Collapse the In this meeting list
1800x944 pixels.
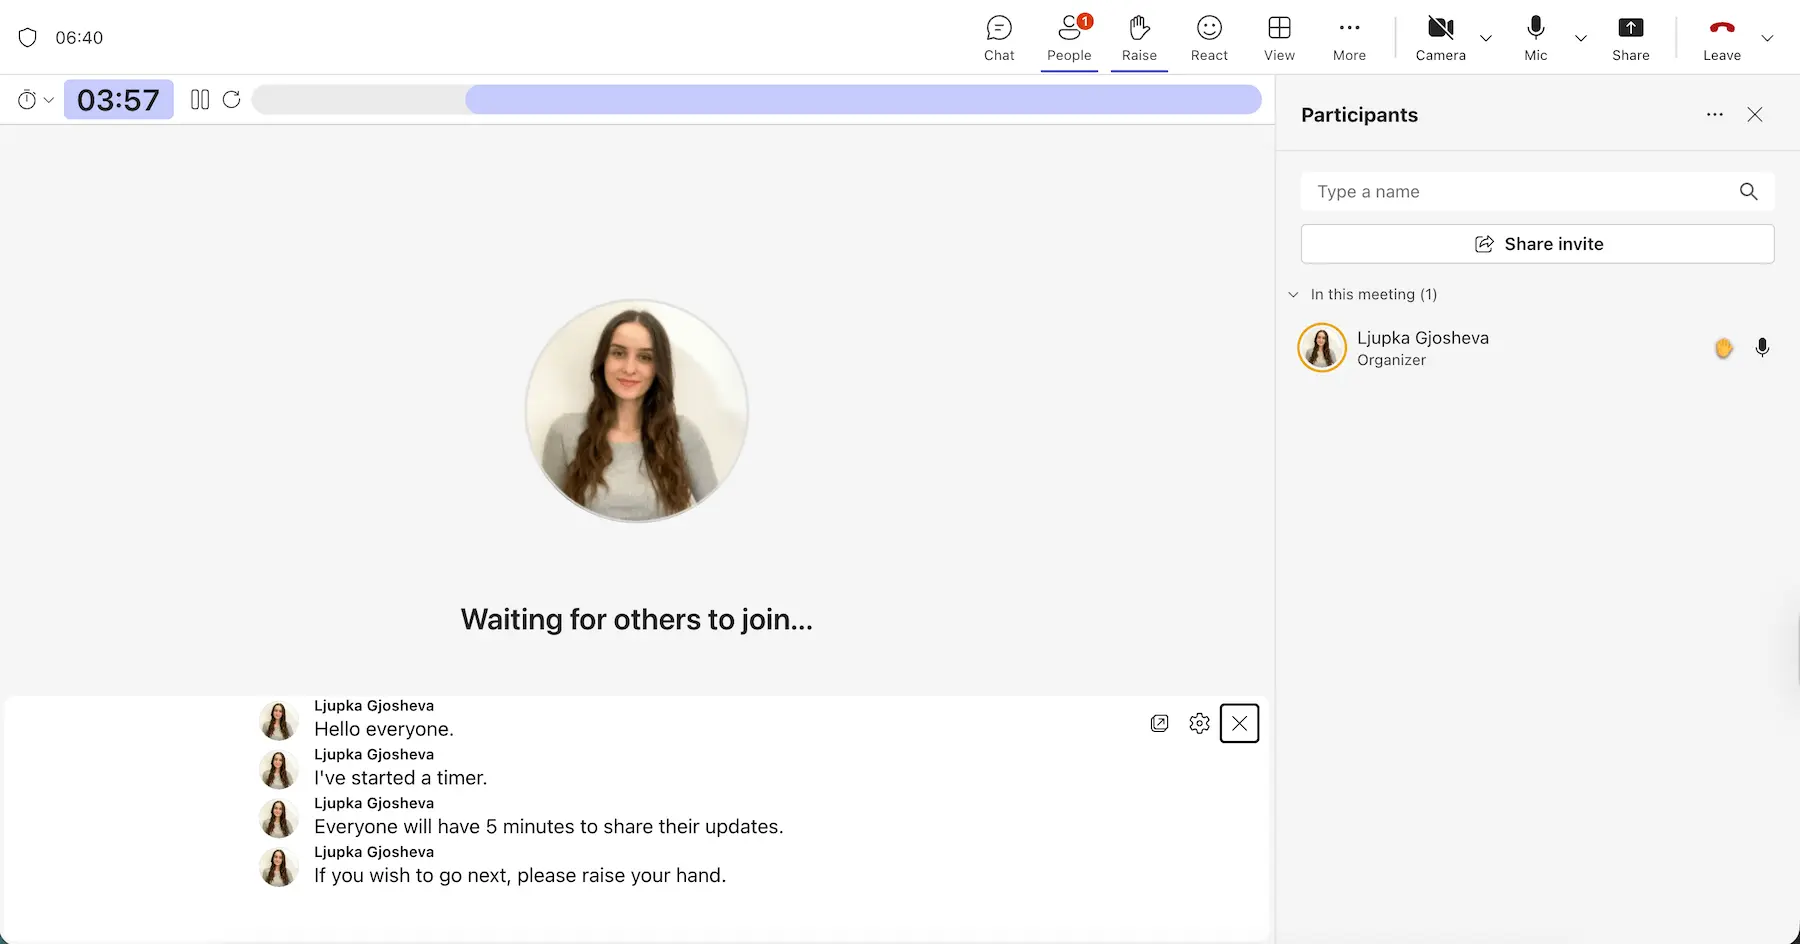(x=1293, y=295)
